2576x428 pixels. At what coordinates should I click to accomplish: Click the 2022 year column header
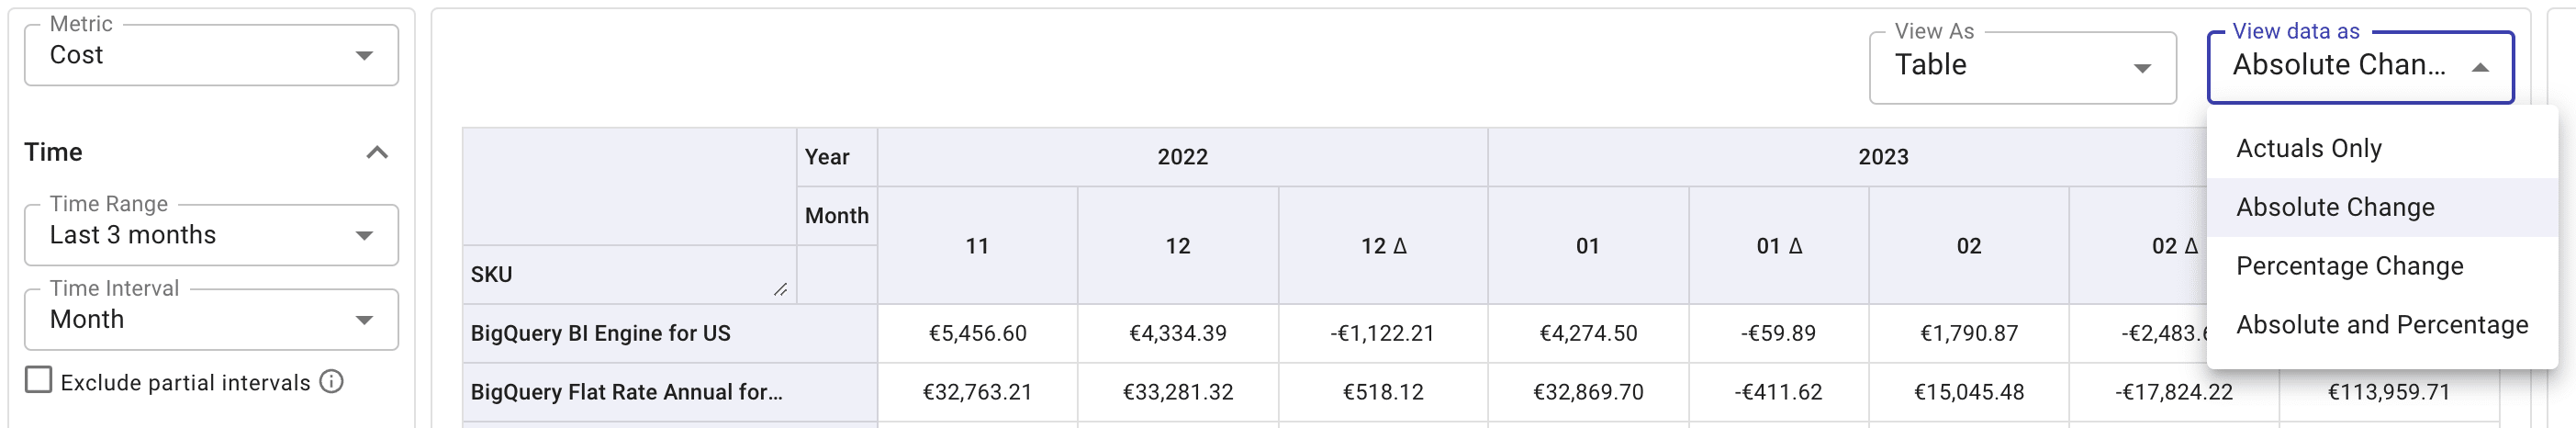[x=1182, y=157]
